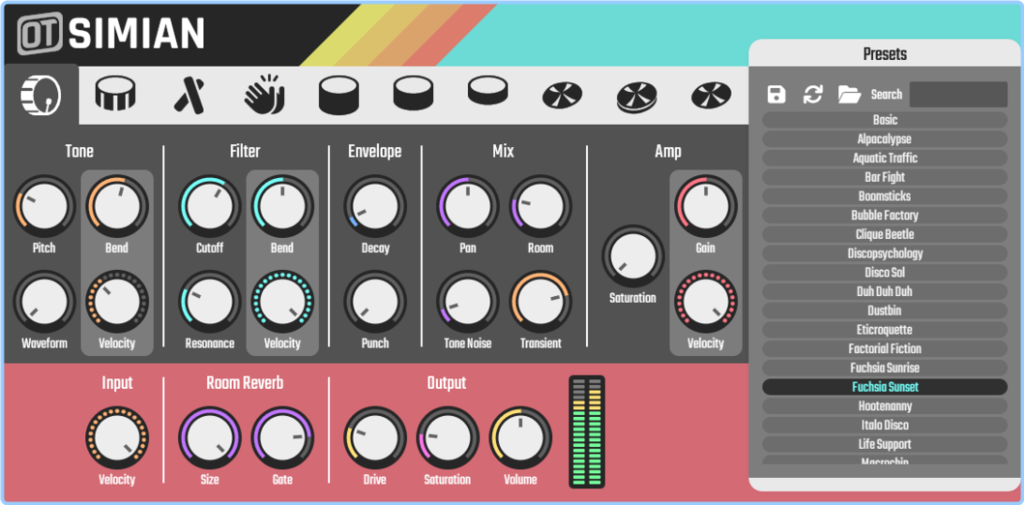This screenshot has height=505, width=1024.
Task: Choose the Life Support preset
Action: pos(885,444)
